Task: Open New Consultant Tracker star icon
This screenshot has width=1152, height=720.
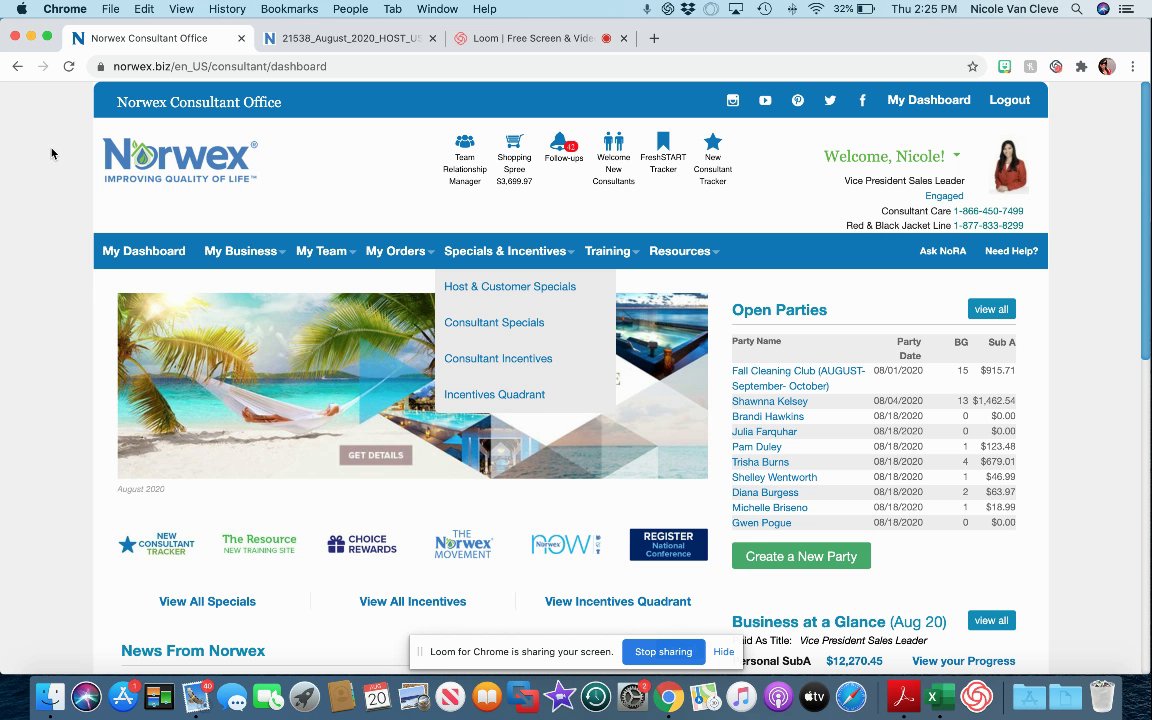Action: click(x=713, y=141)
